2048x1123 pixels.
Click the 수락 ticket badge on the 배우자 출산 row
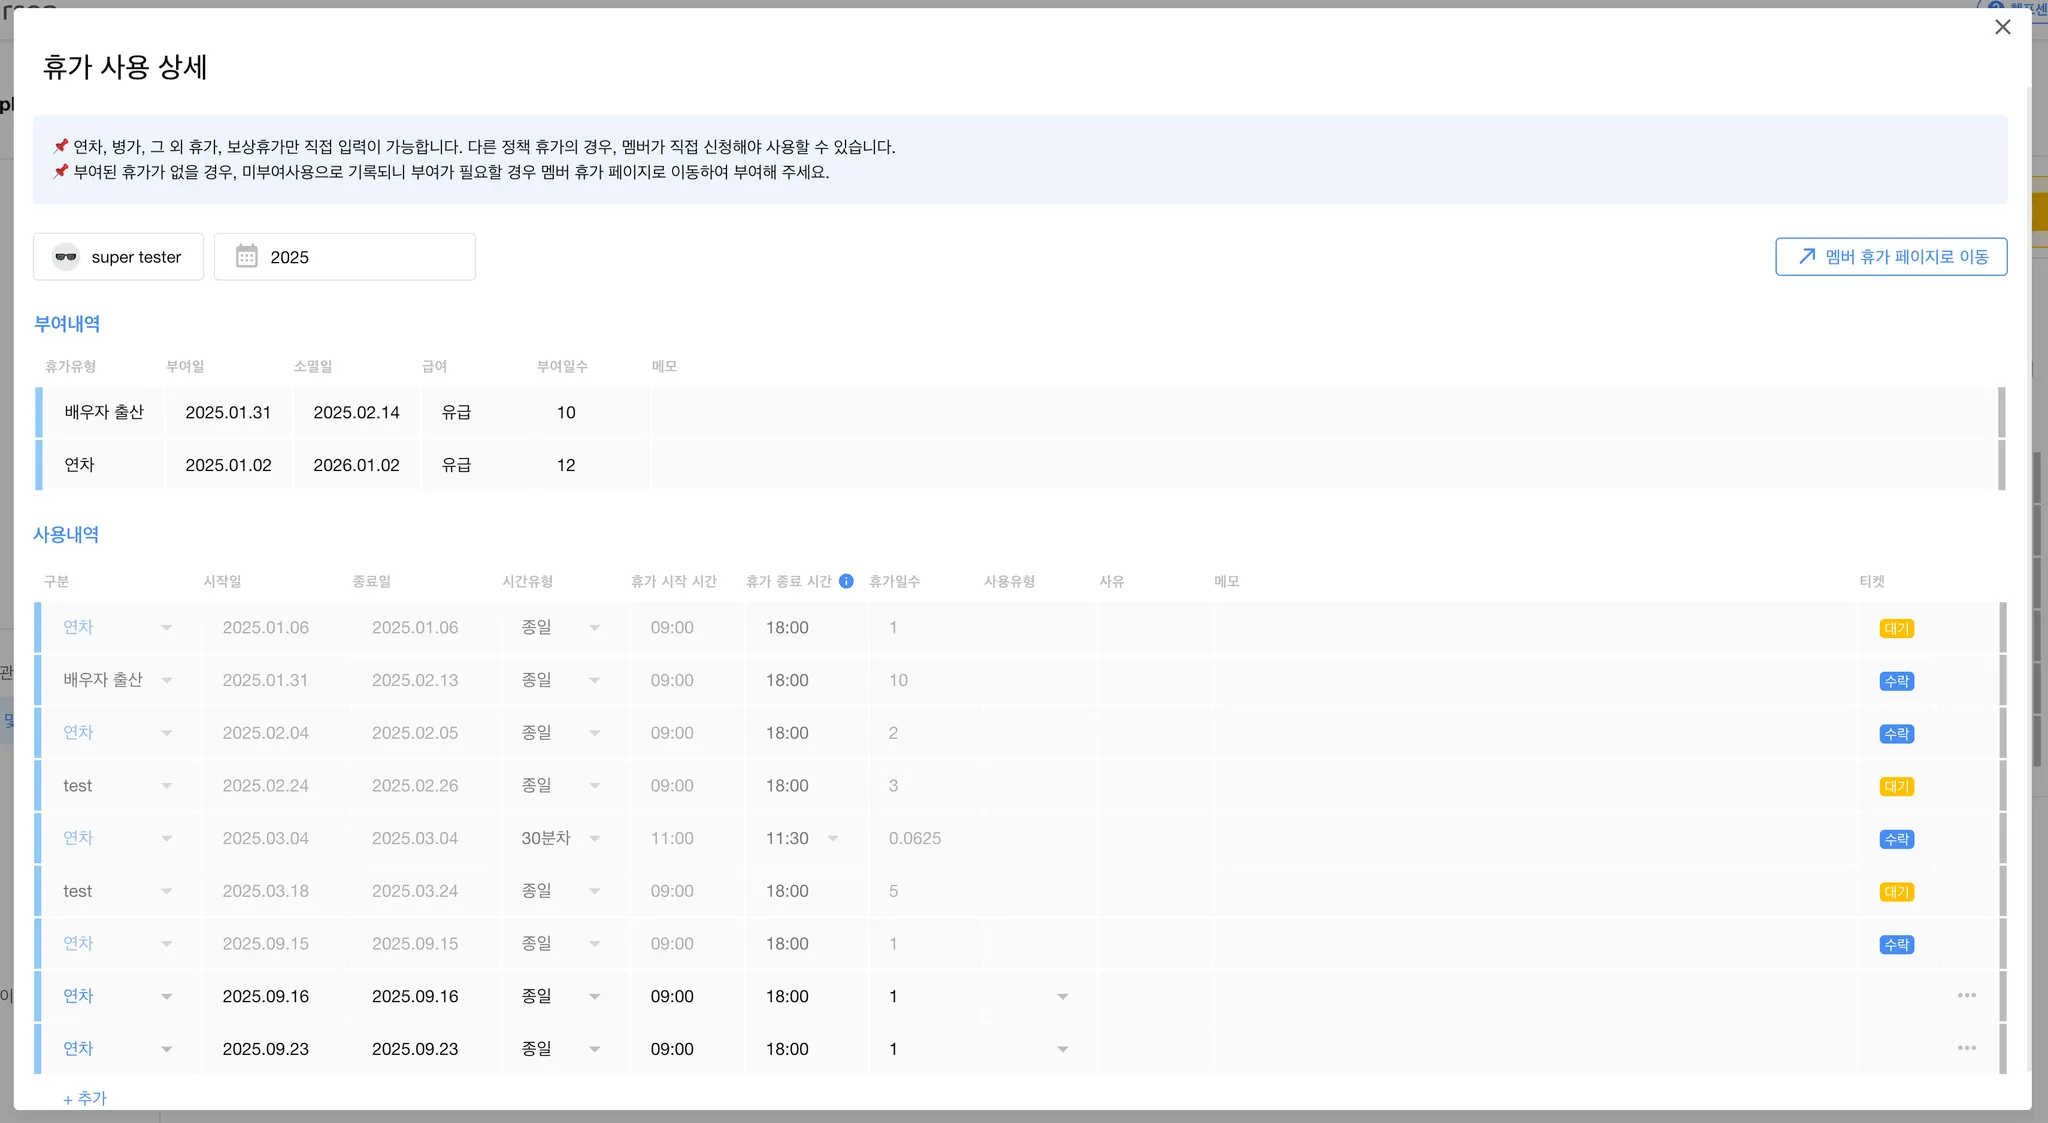(x=1896, y=681)
